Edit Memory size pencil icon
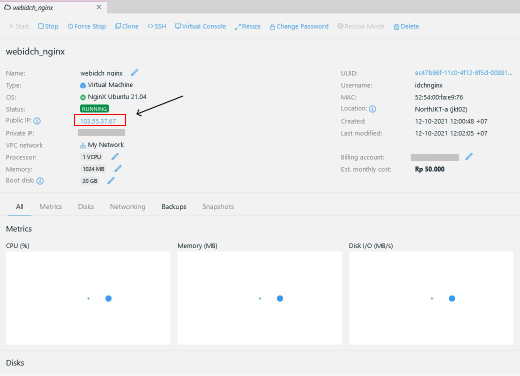 click(118, 169)
